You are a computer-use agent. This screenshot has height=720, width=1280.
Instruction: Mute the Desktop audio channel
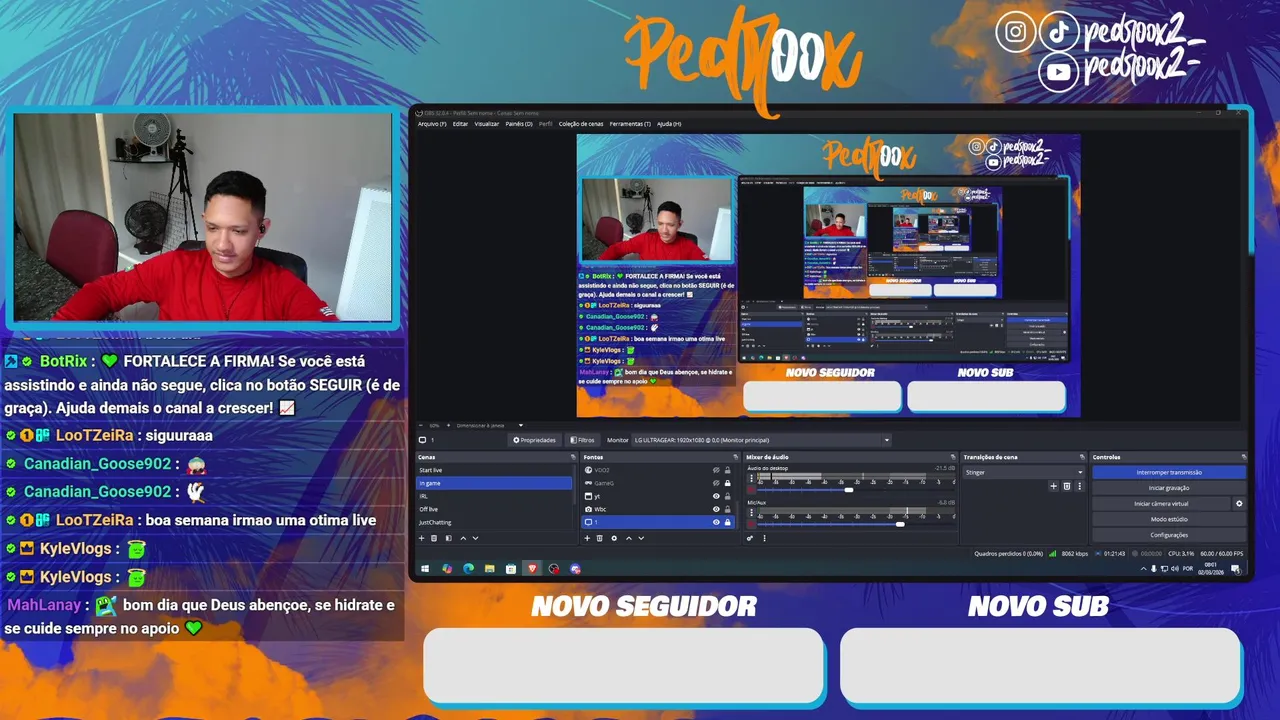751,490
